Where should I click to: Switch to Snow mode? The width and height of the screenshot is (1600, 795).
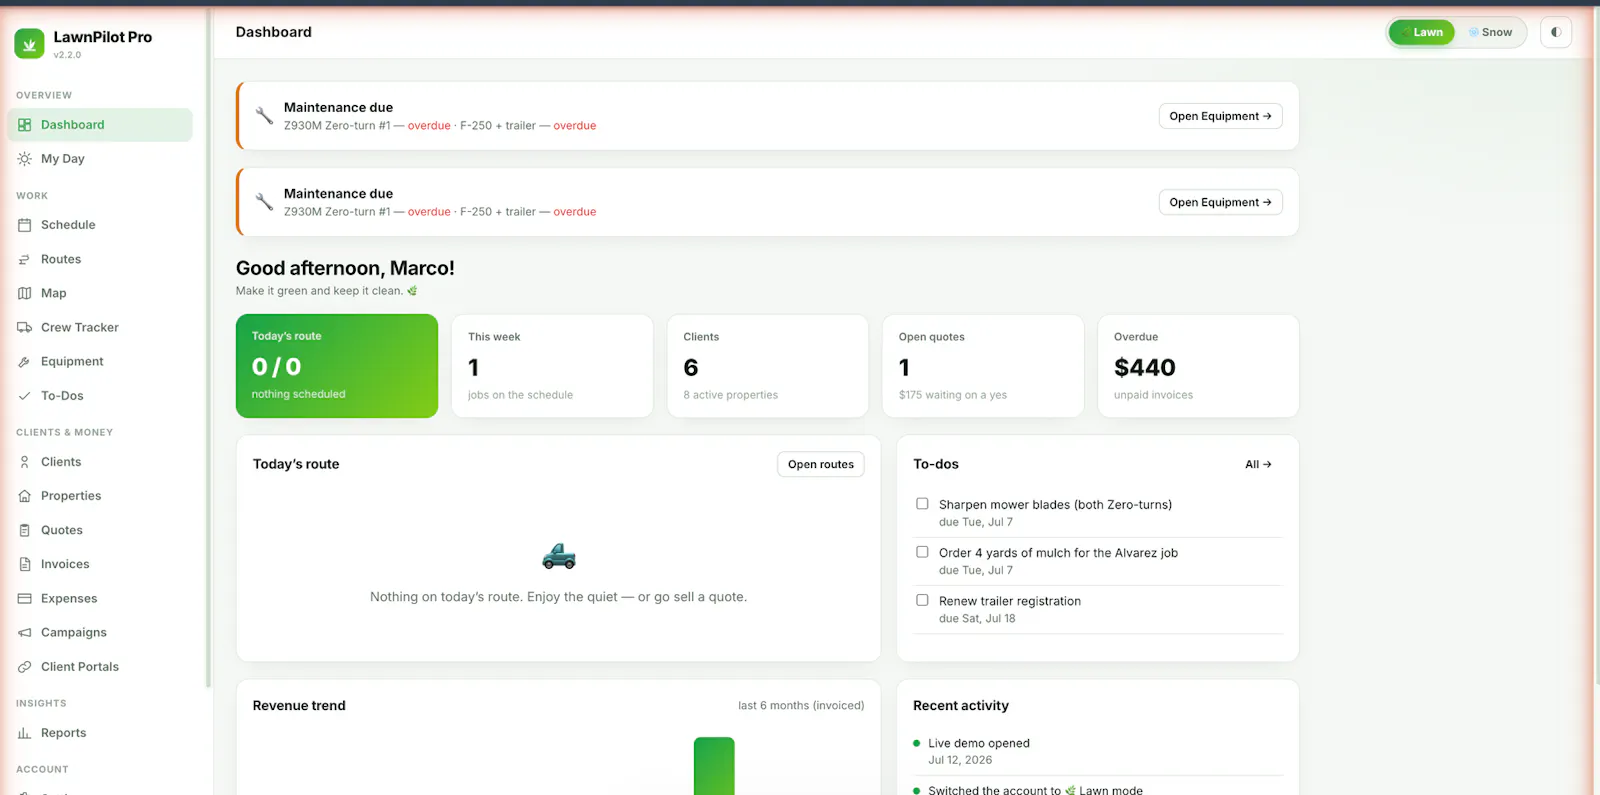click(x=1490, y=32)
